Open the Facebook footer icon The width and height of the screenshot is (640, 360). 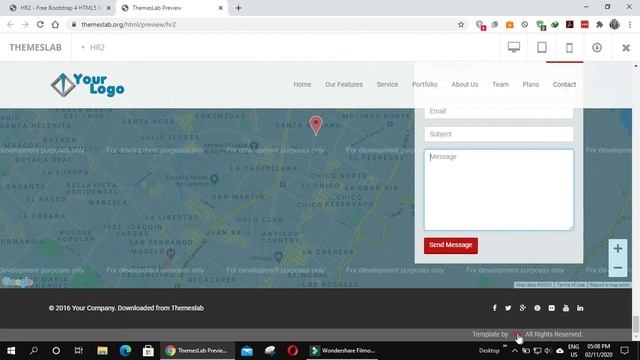coord(494,308)
